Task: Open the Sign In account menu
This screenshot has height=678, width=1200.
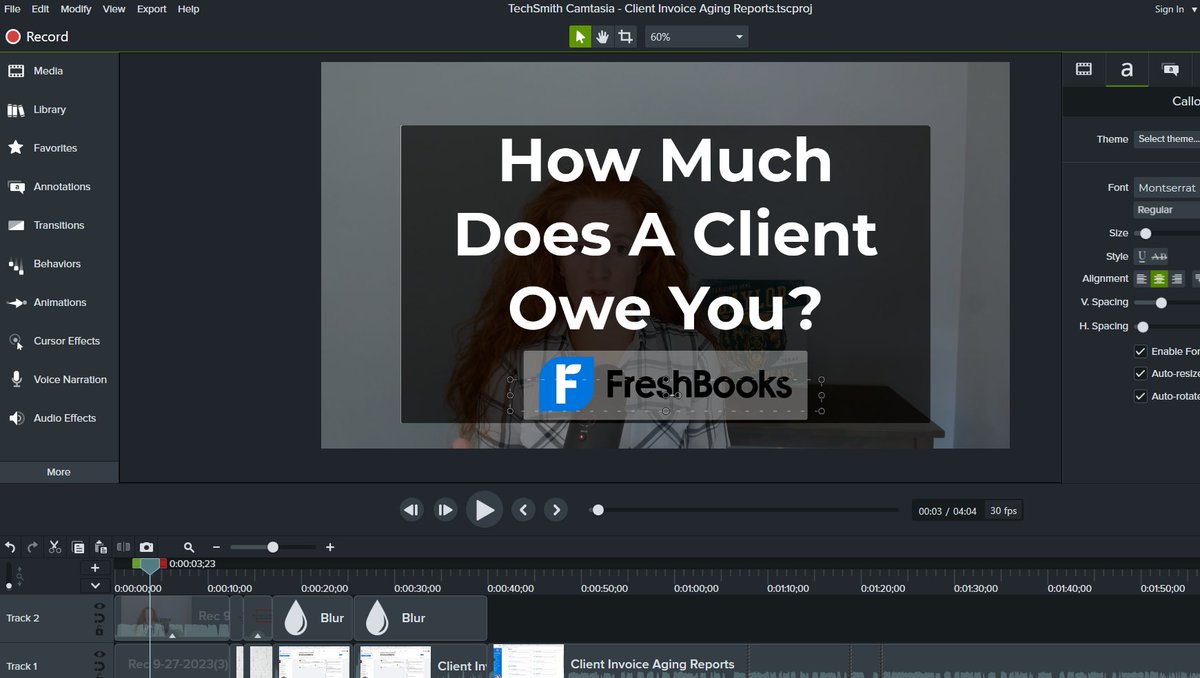Action: 1174,9
